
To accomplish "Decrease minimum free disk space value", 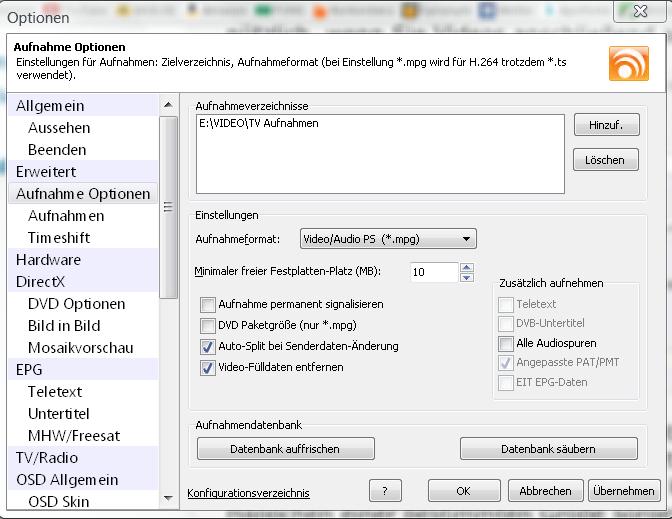I will pyautogui.click(x=466, y=277).
